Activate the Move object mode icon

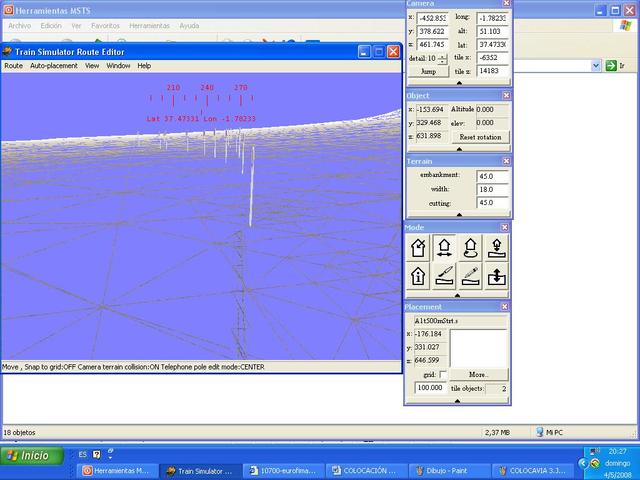[445, 248]
